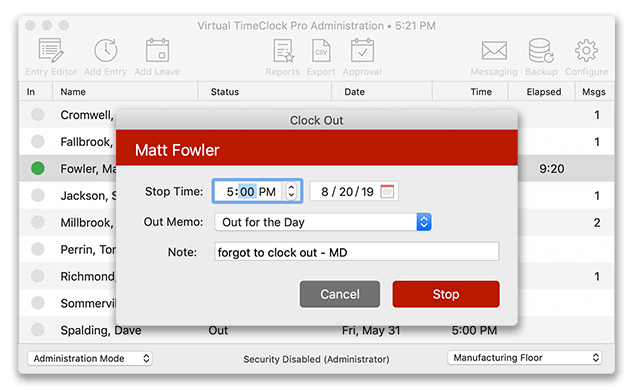The image size is (633, 390).
Task: Select the Jackson row name
Action: [88, 196]
